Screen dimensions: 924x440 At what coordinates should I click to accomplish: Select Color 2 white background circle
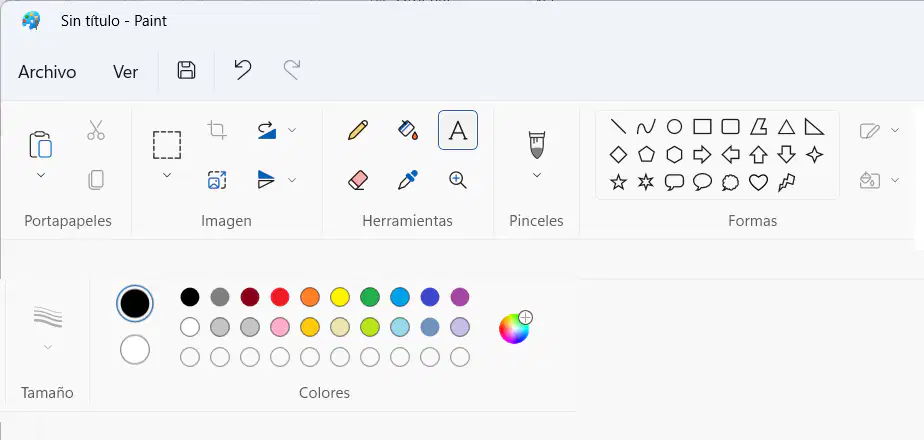tap(135, 350)
